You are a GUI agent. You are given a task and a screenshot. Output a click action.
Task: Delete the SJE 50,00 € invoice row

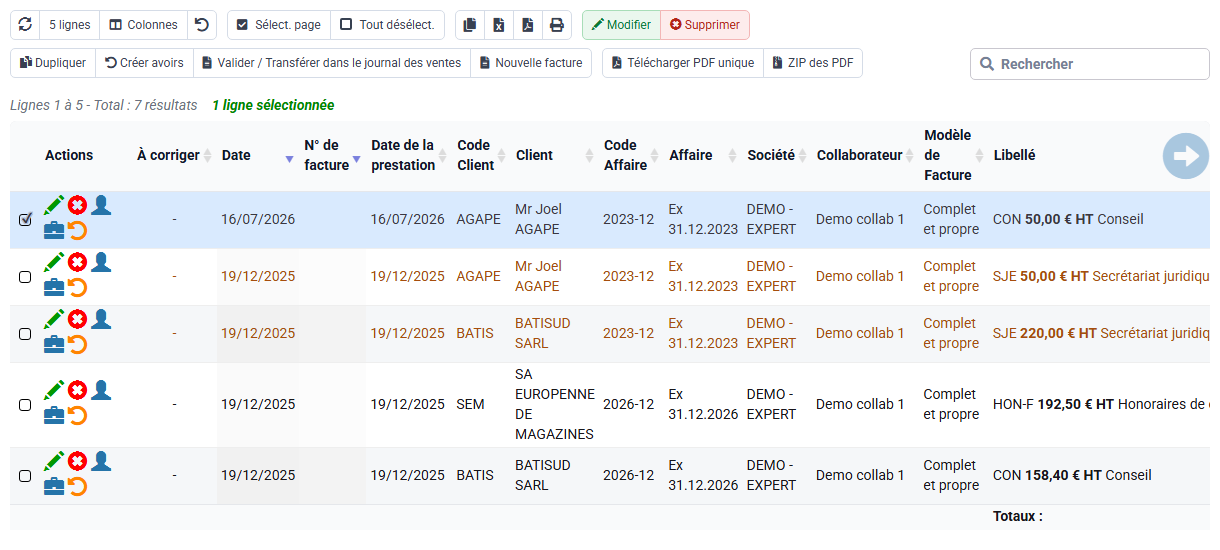(77, 262)
